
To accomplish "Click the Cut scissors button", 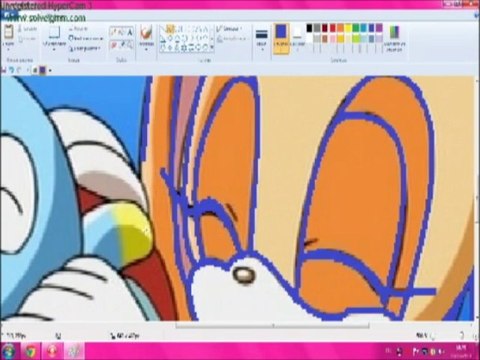I will tap(26, 29).
